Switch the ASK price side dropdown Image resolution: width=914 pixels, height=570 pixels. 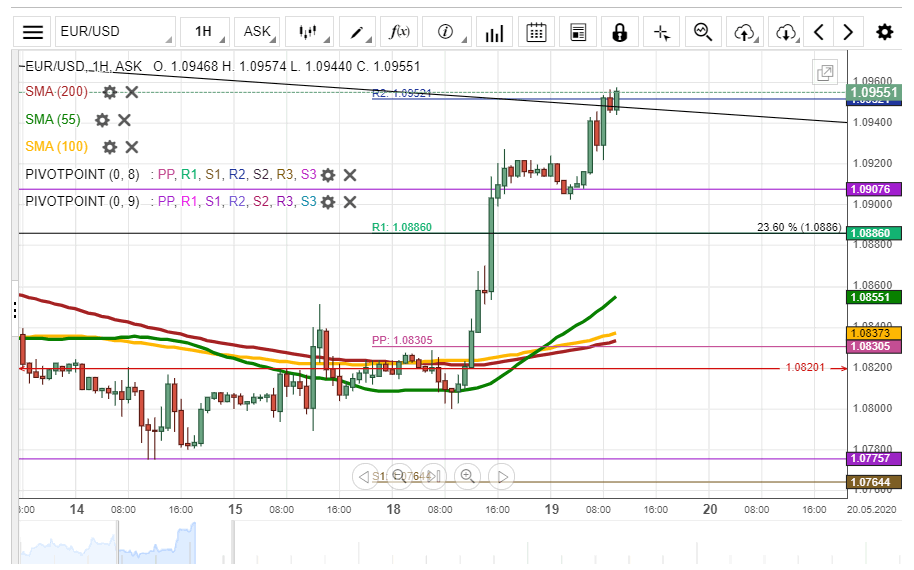click(257, 31)
